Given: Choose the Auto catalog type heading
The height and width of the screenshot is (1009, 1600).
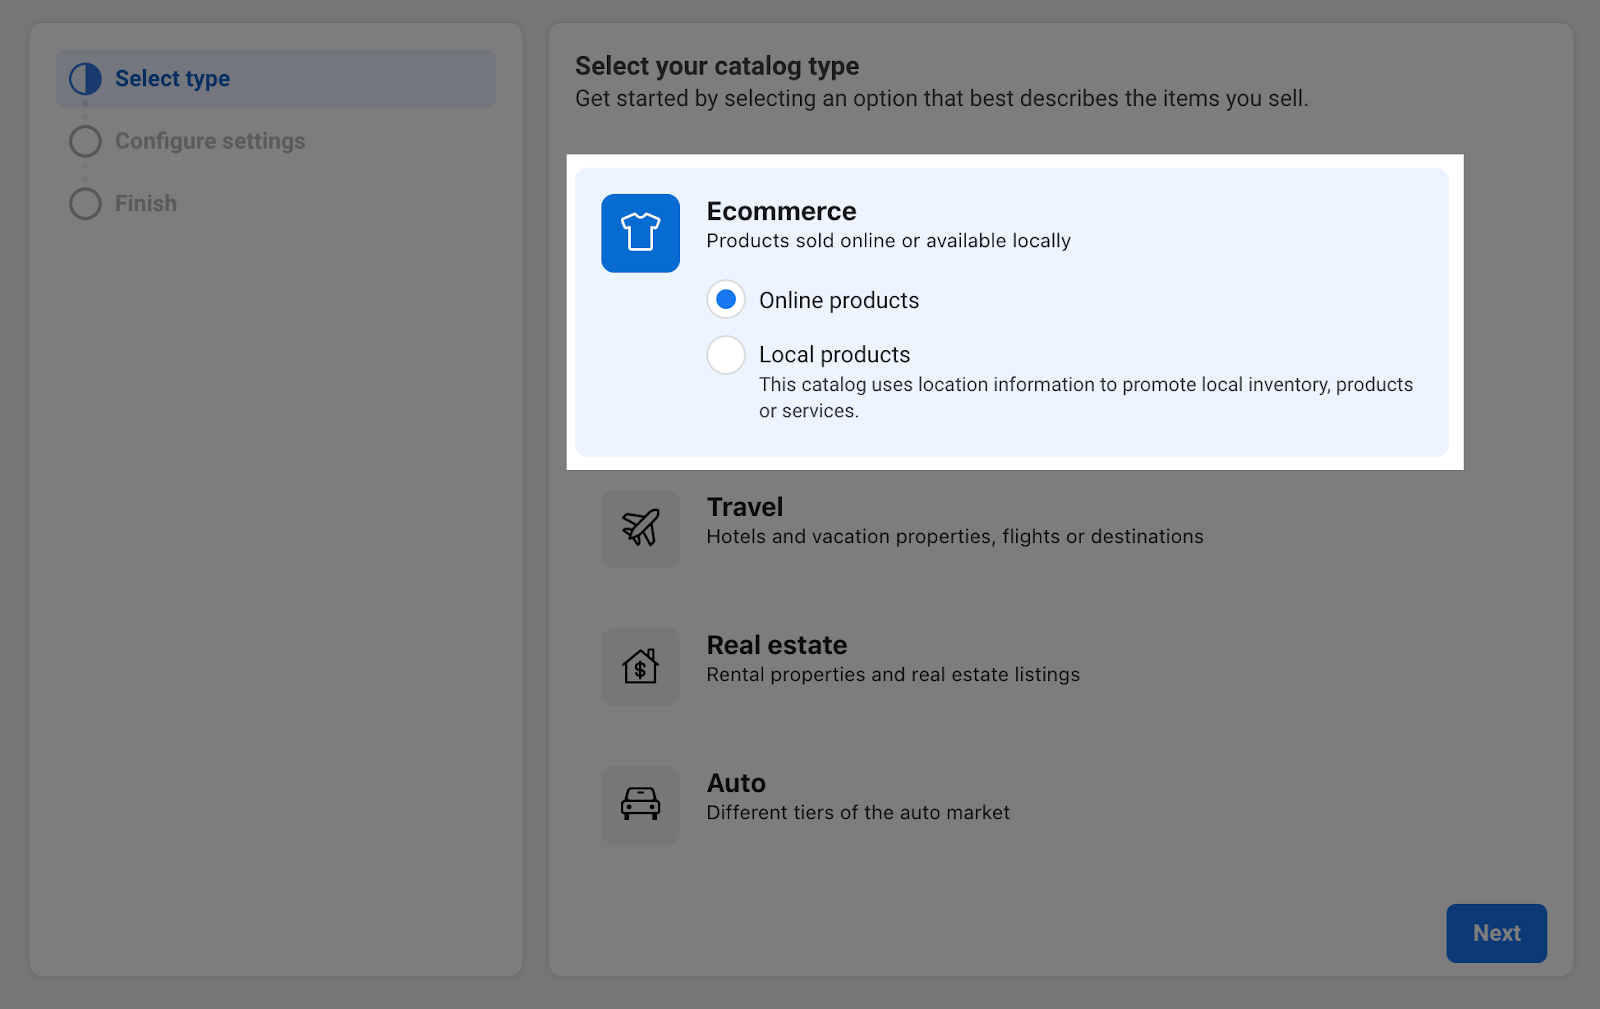Looking at the screenshot, I should [736, 783].
